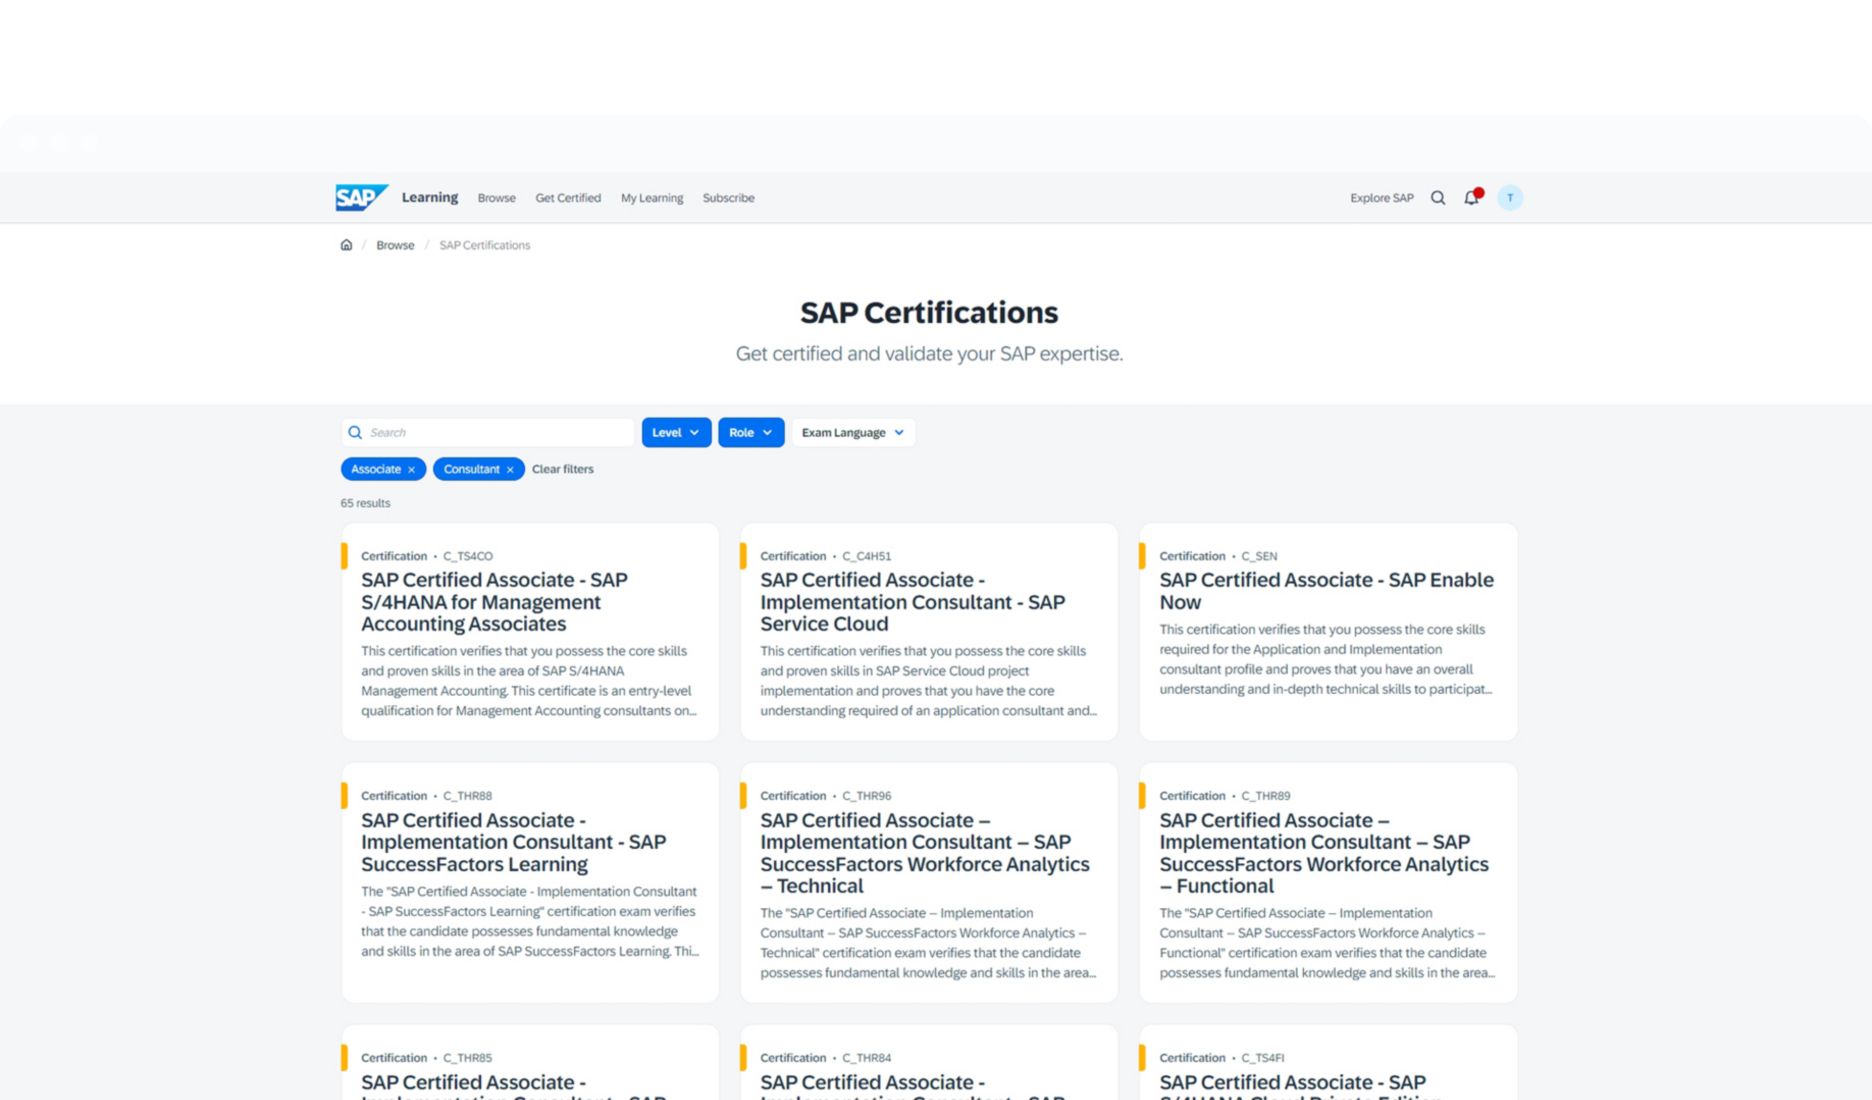Open the SAP Enable Now certification card
Screen dimensions: 1872x1100
pyautogui.click(x=1326, y=591)
